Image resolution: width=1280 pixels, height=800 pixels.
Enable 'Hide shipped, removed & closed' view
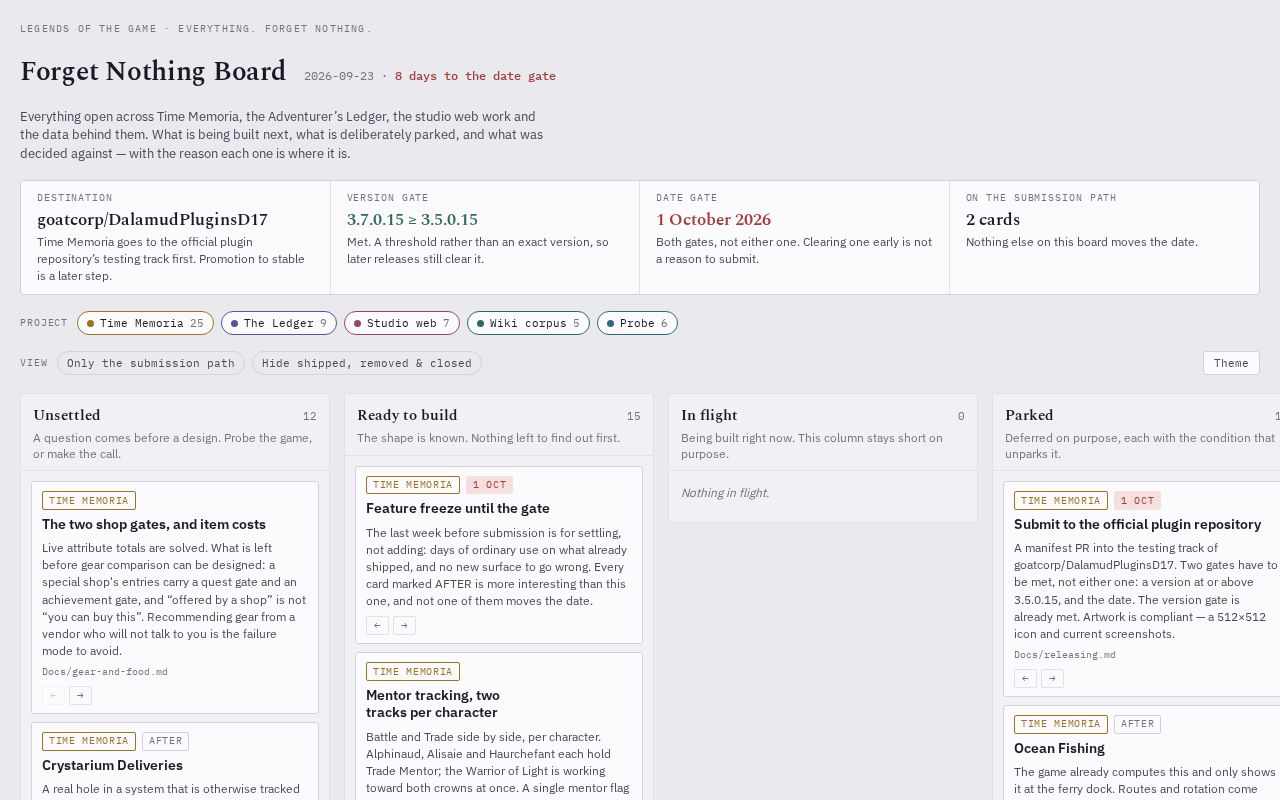(367, 363)
